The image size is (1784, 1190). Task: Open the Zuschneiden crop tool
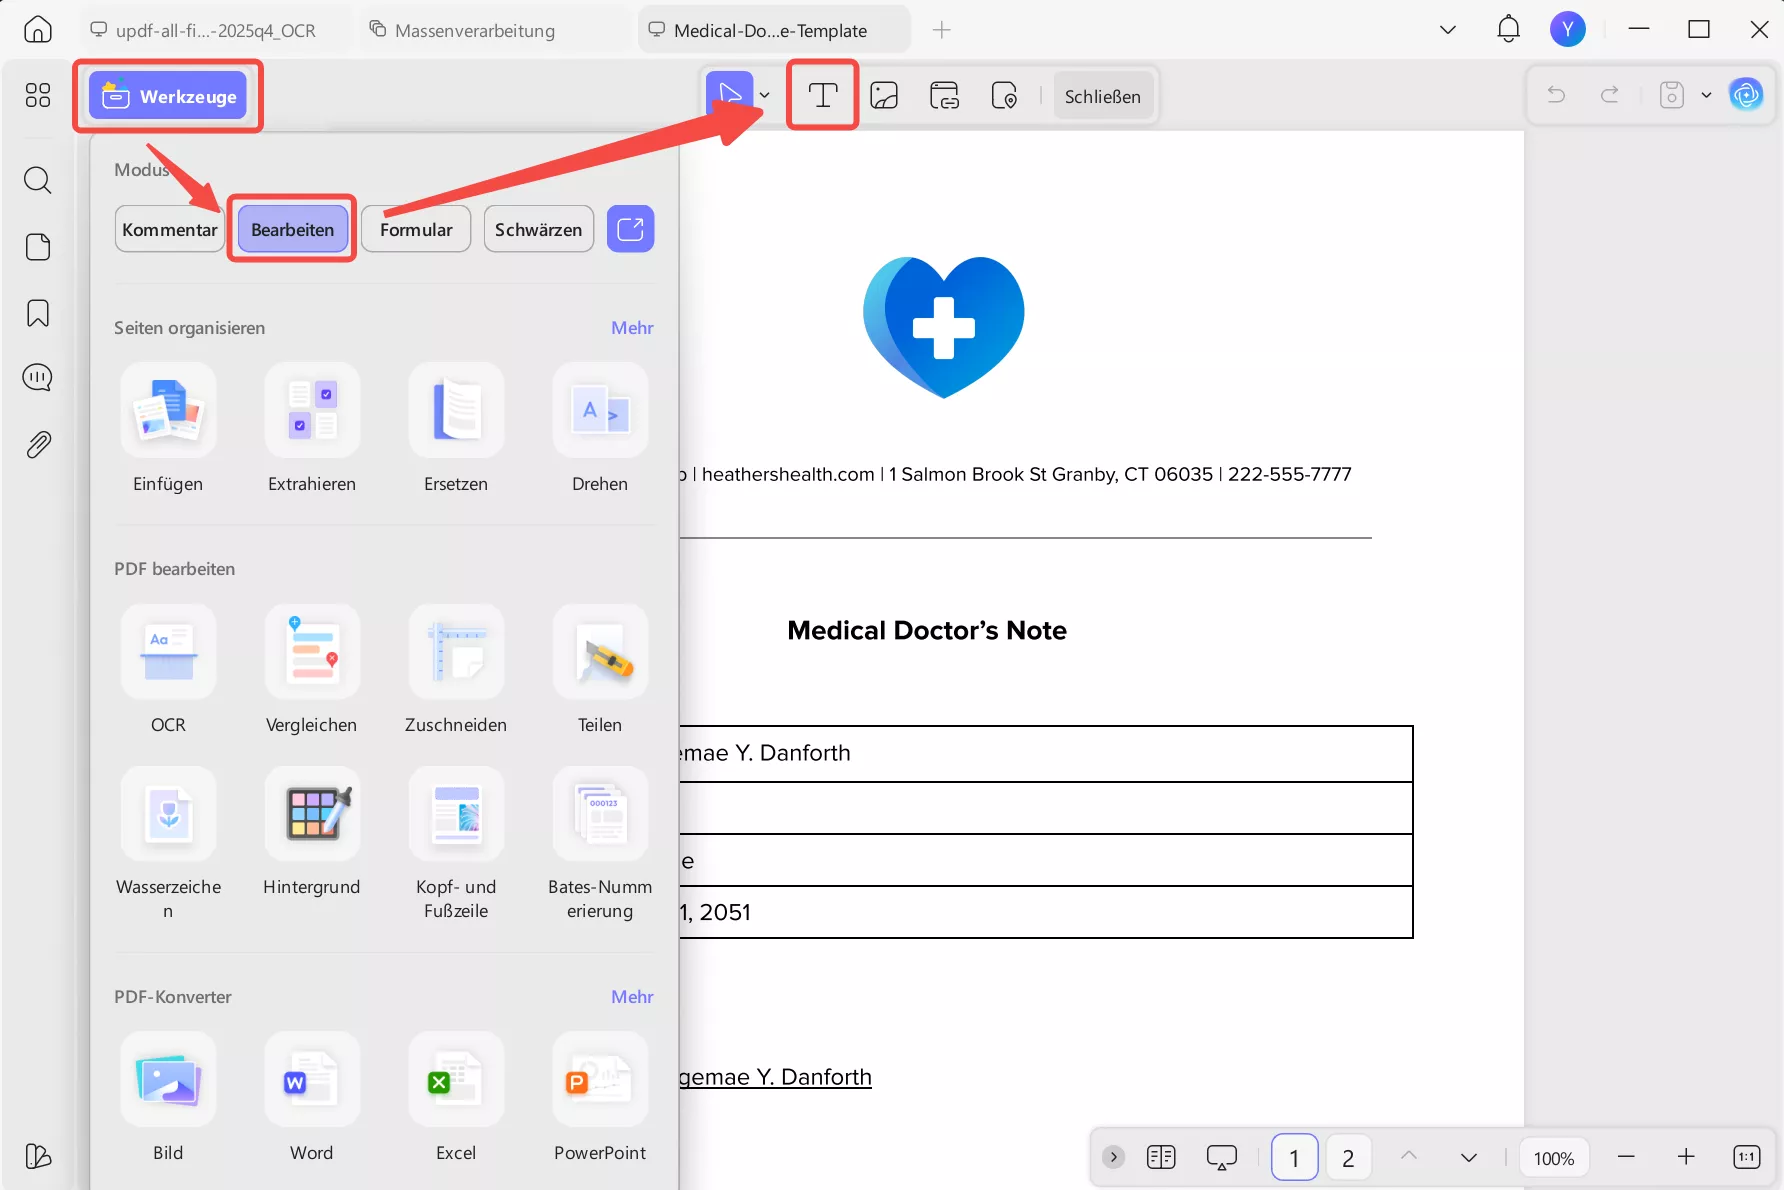tap(456, 669)
